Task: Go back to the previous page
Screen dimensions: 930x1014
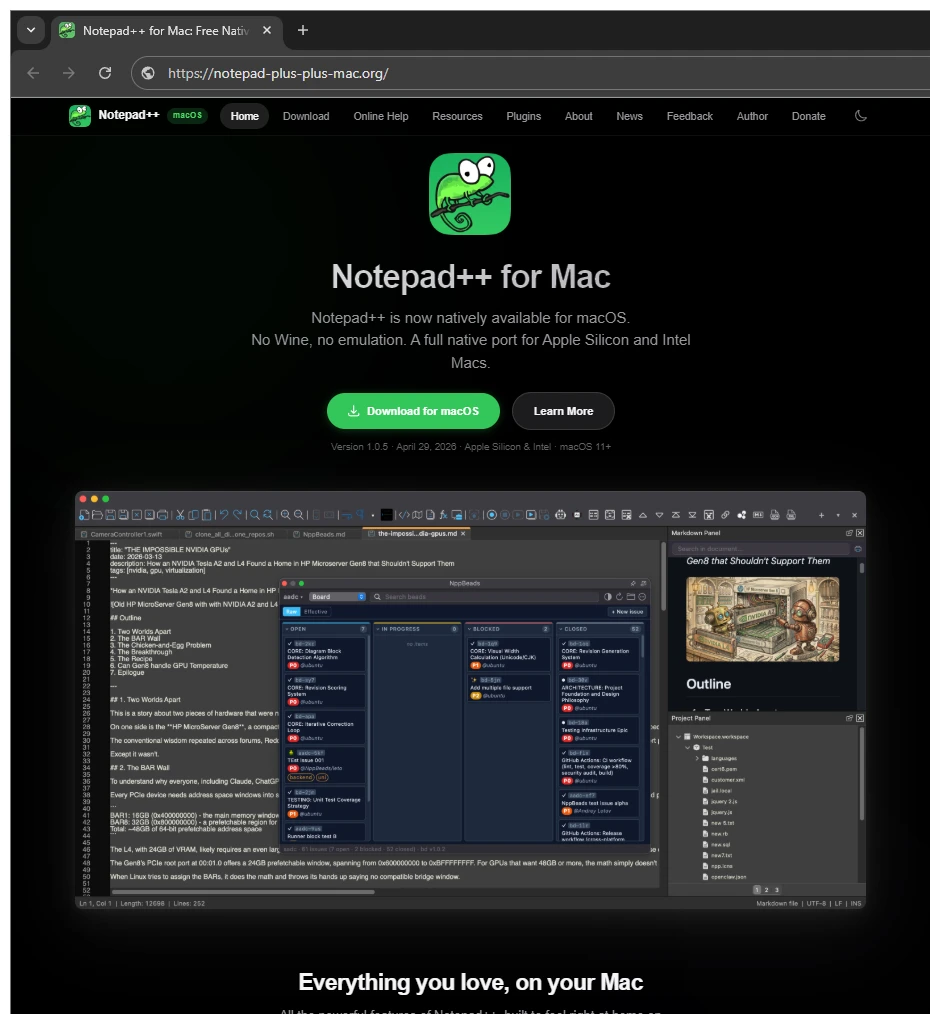Action: (x=33, y=73)
